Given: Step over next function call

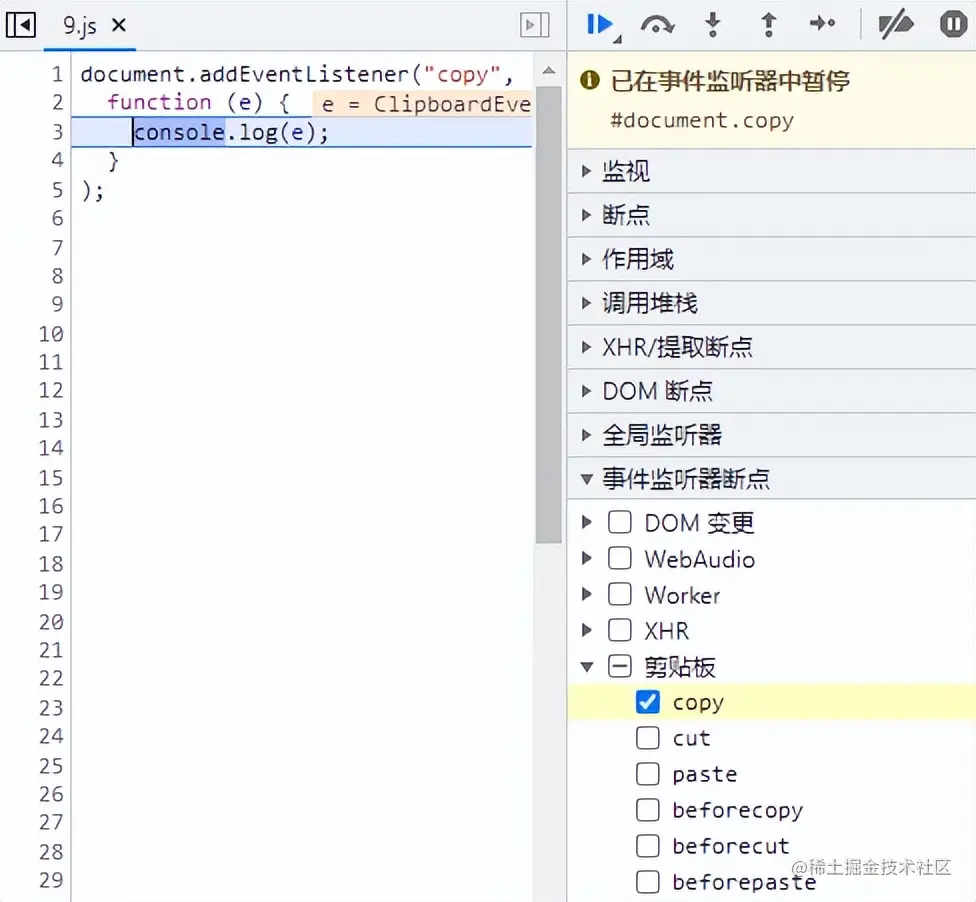Looking at the screenshot, I should coord(657,25).
